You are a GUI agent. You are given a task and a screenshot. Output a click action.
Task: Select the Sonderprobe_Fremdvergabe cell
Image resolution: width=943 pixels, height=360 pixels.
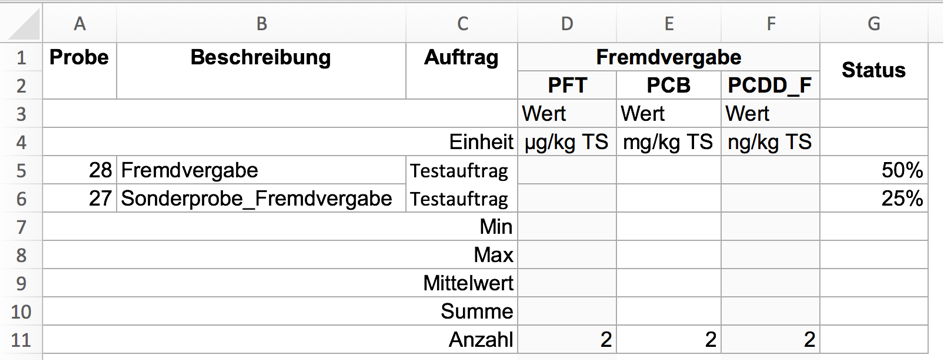[x=261, y=198]
